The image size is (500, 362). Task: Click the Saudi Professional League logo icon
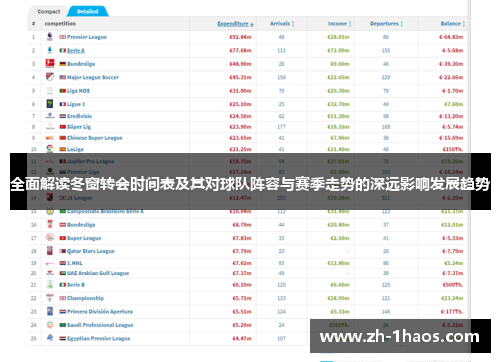point(50,325)
